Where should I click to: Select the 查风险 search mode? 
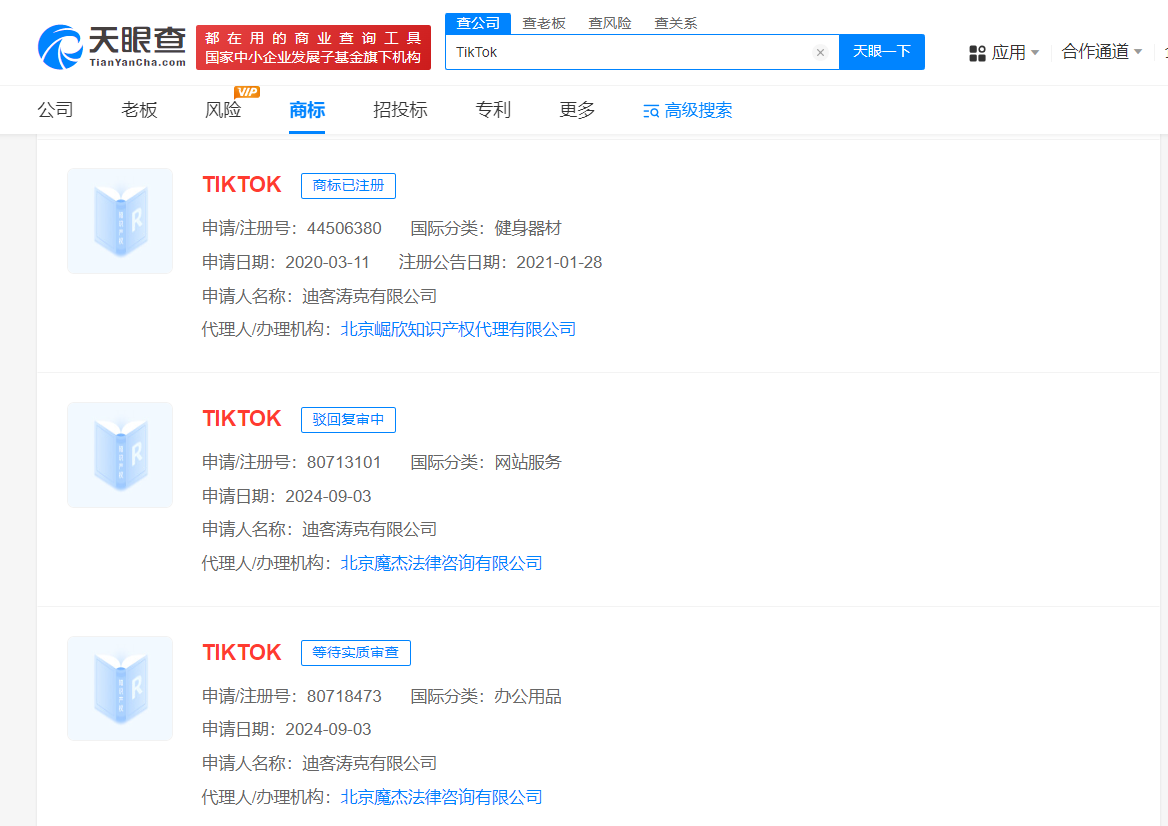tap(609, 23)
